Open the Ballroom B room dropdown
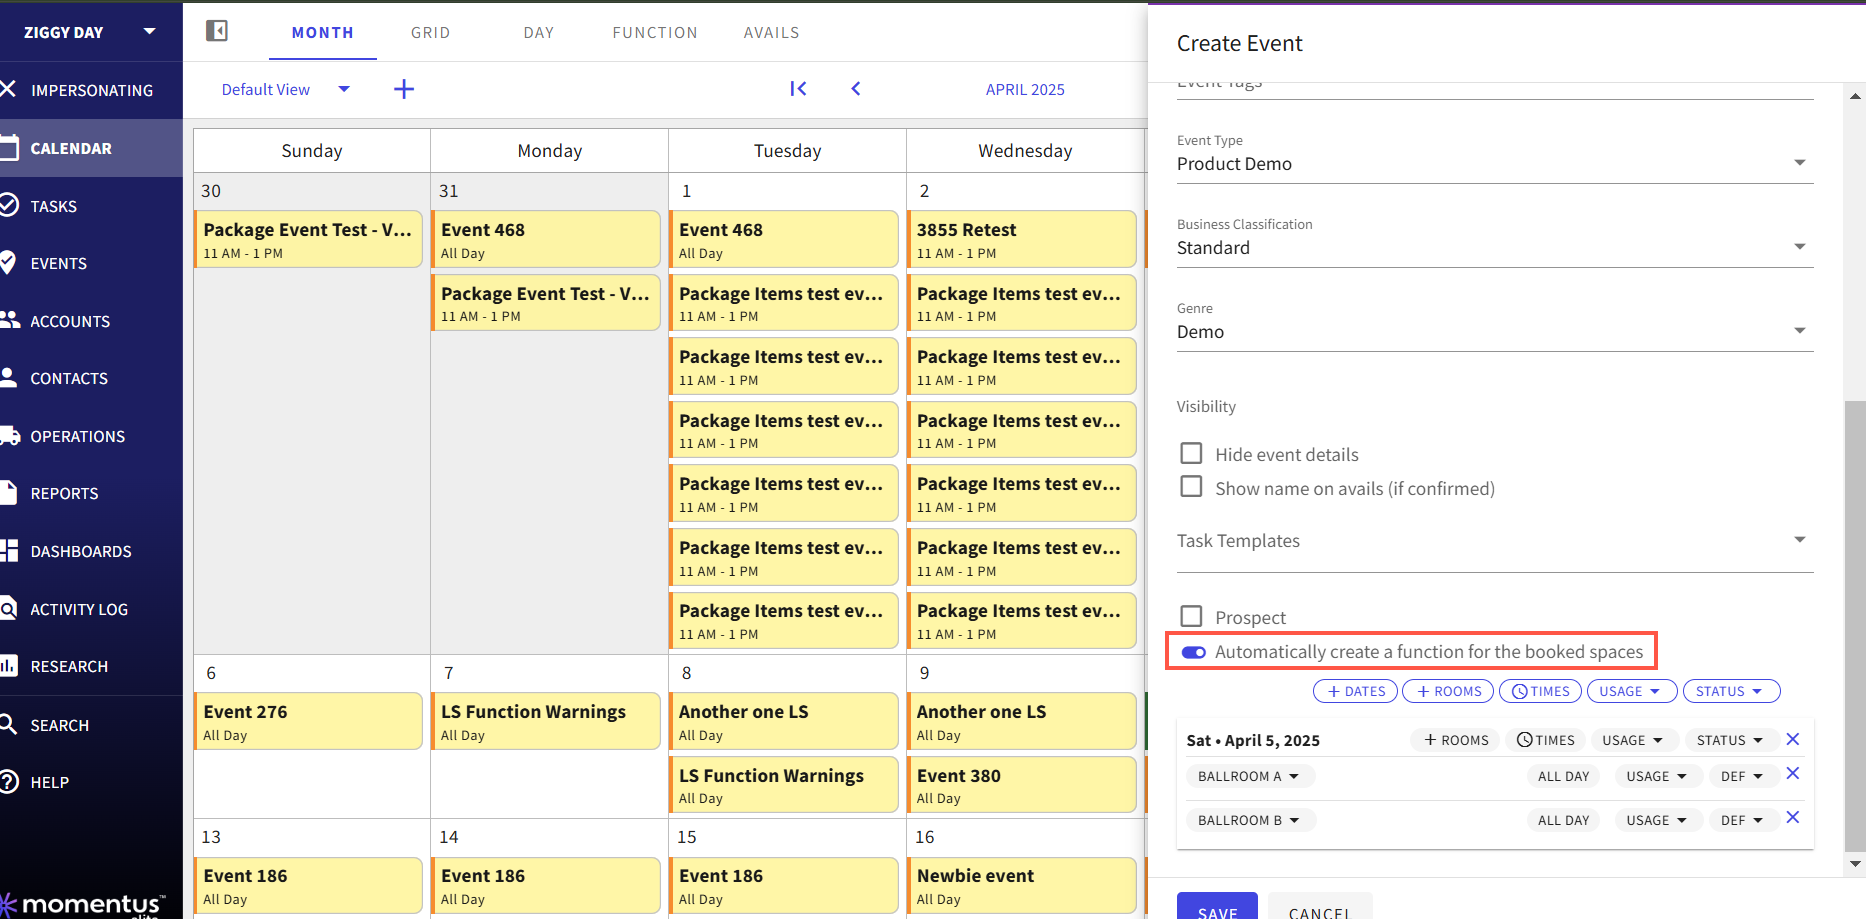The width and height of the screenshot is (1866, 919). pos(1250,820)
